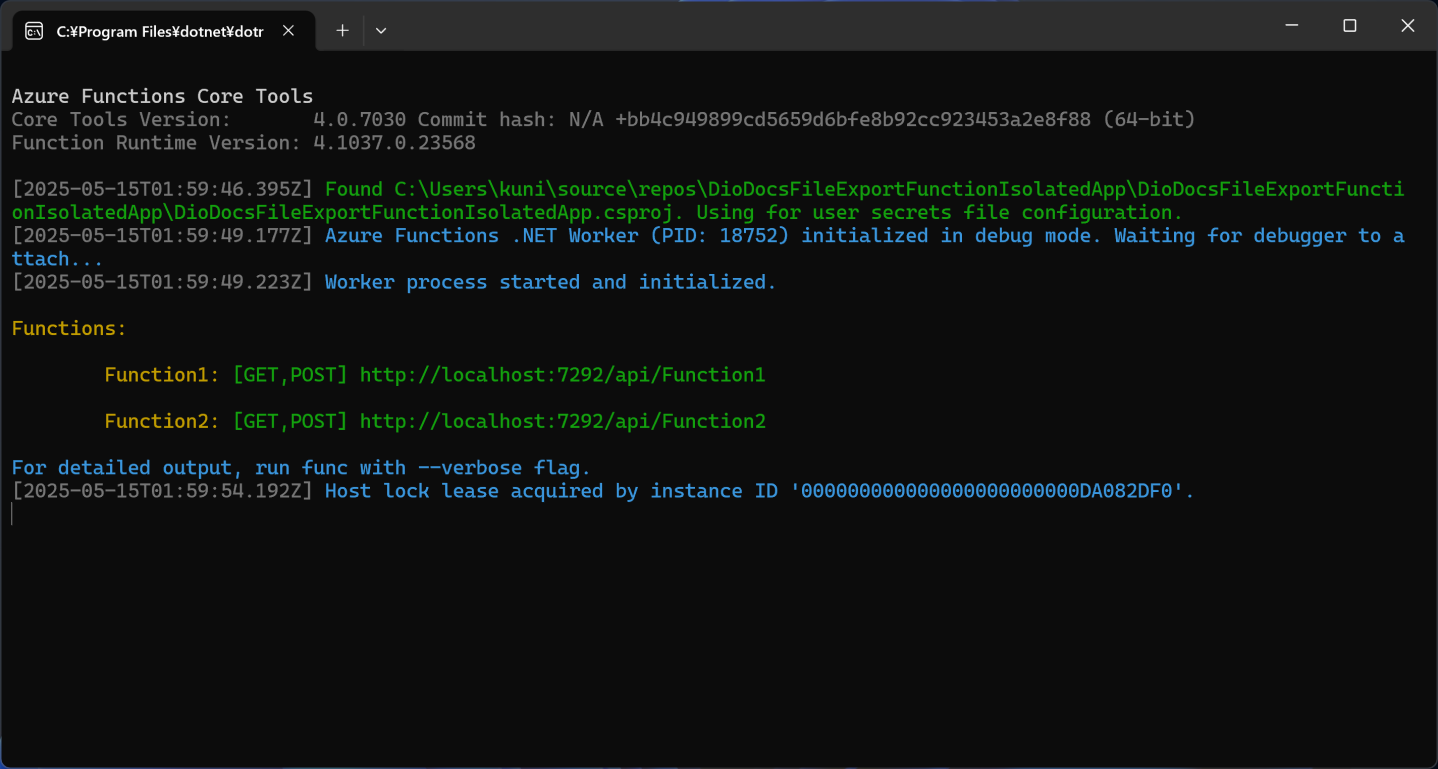Image resolution: width=1438 pixels, height=769 pixels.
Task: Click the "(64-bit)" text on version line
Action: pyautogui.click(x=1150, y=119)
